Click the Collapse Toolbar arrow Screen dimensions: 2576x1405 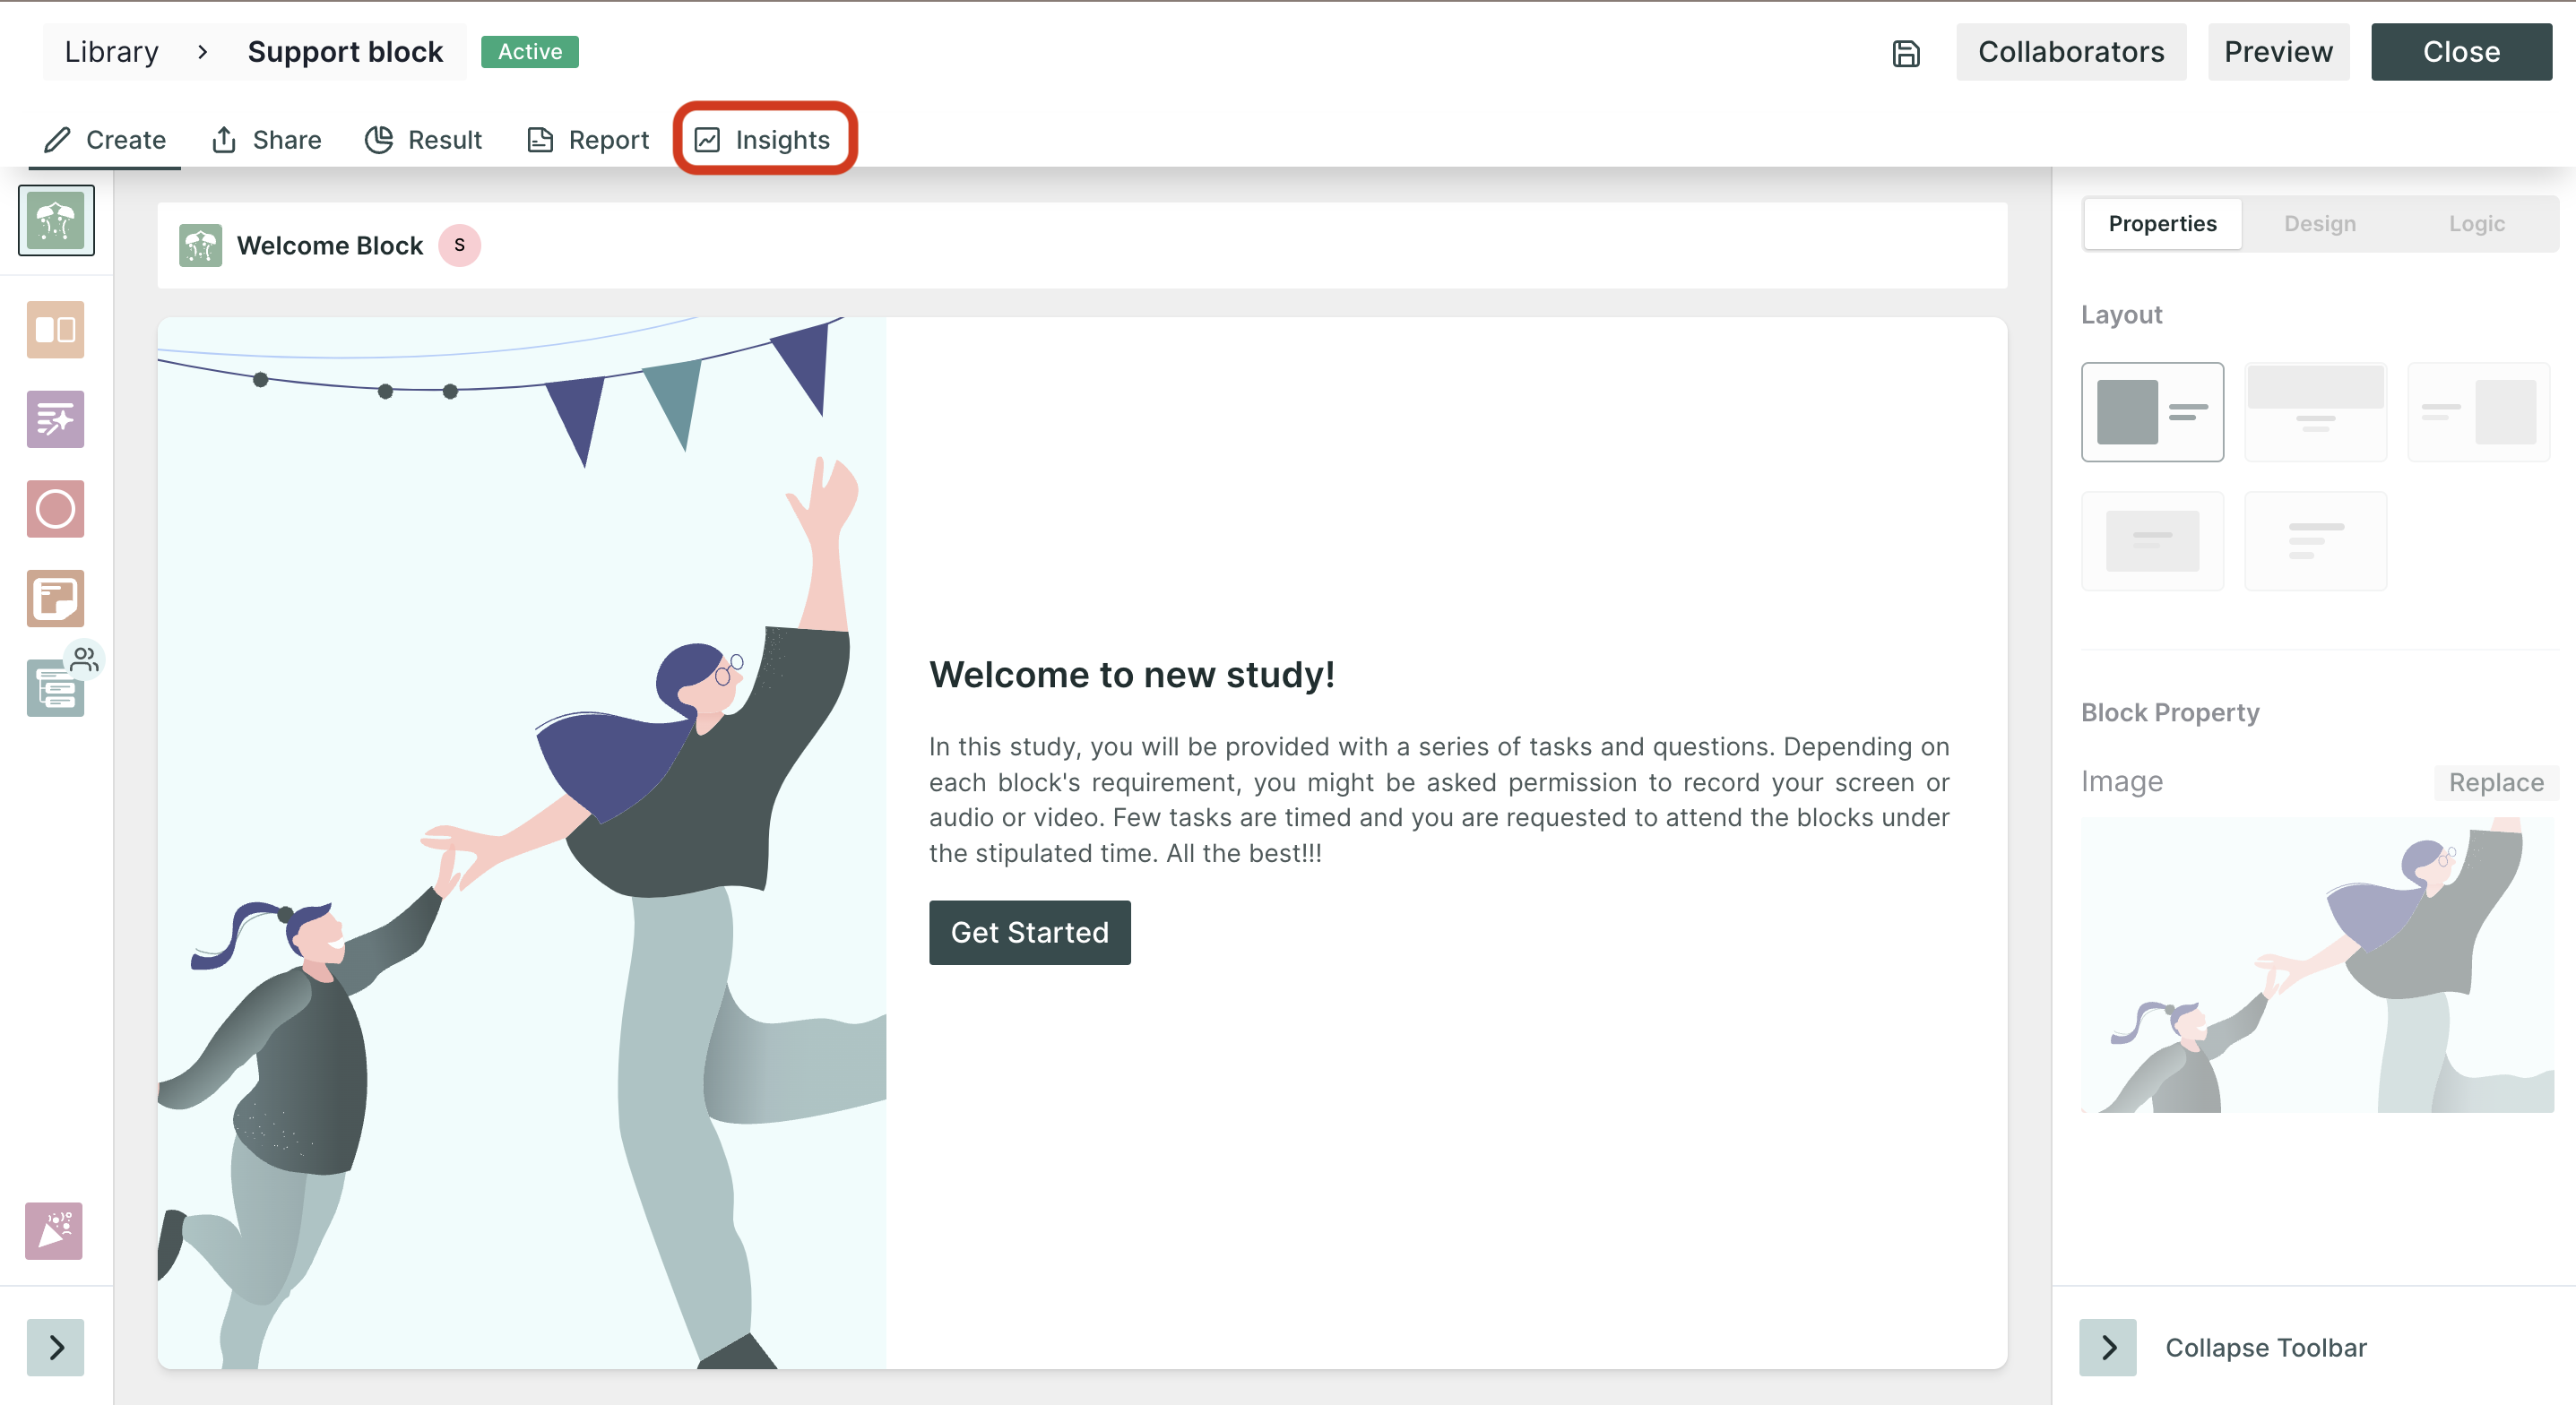pyautogui.click(x=2108, y=1347)
